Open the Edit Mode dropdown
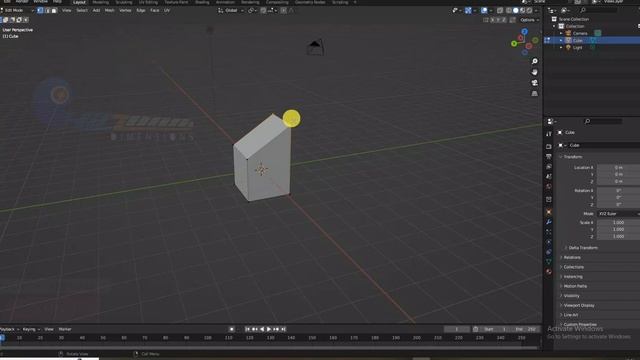The width and height of the screenshot is (640, 360). click(x=17, y=10)
